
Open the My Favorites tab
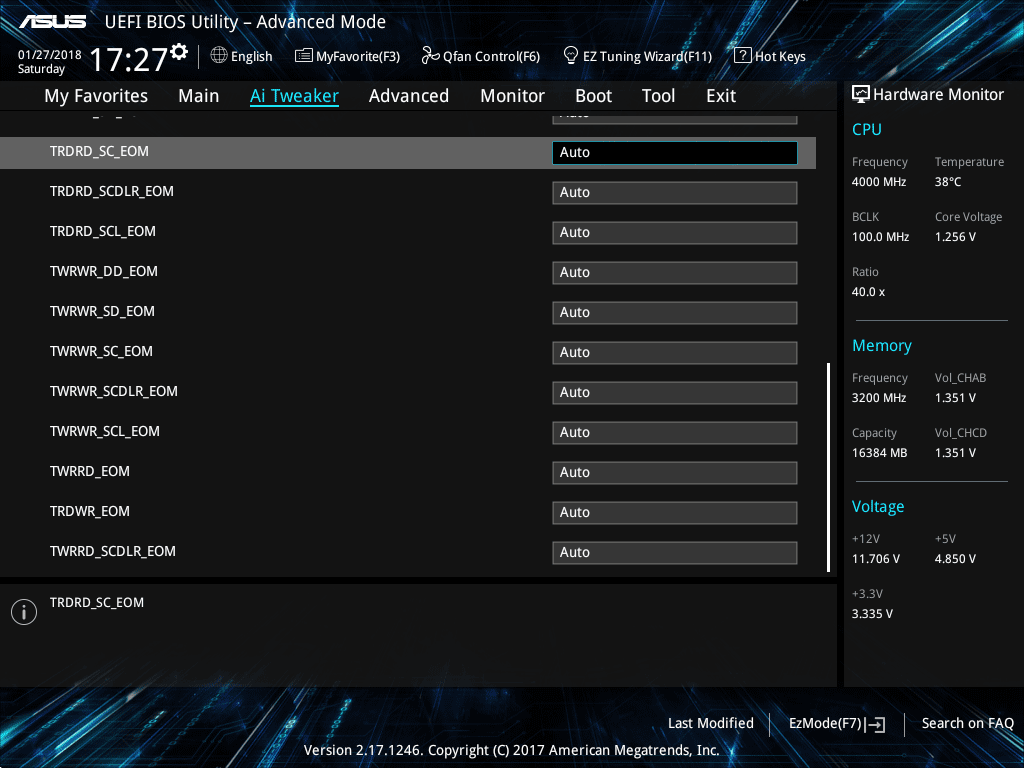[x=96, y=96]
